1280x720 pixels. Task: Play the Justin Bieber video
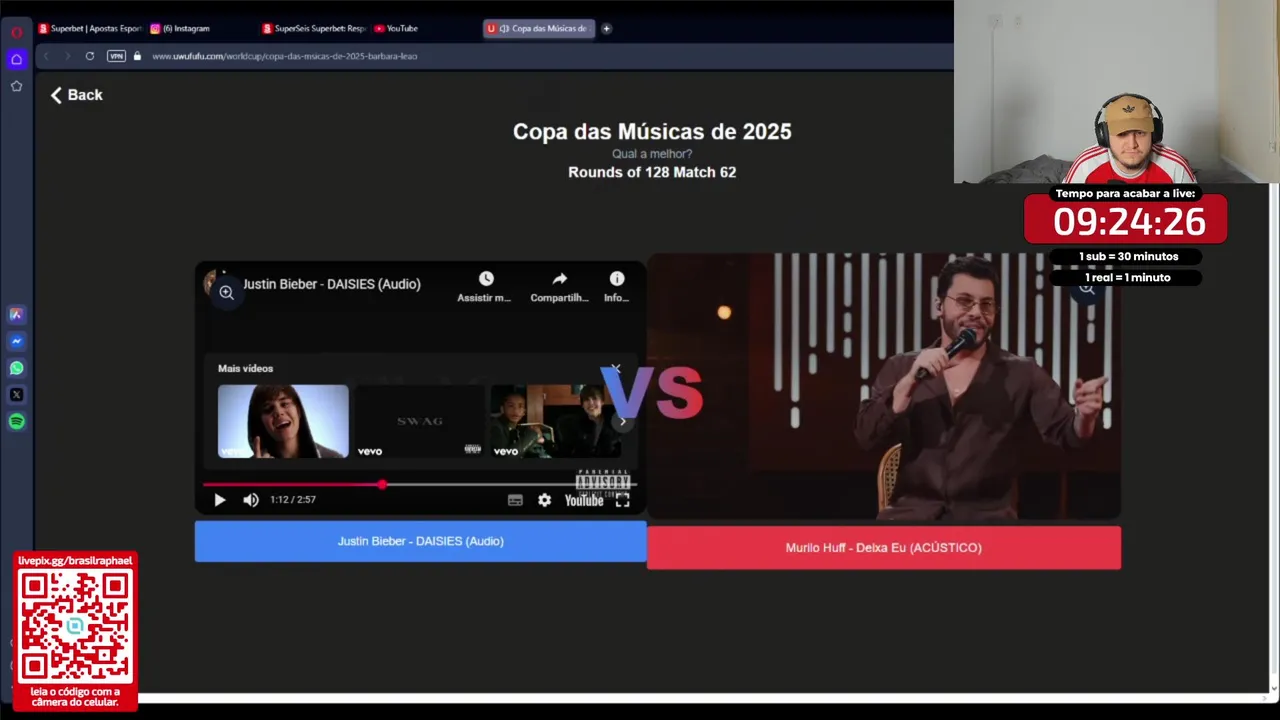click(x=220, y=500)
